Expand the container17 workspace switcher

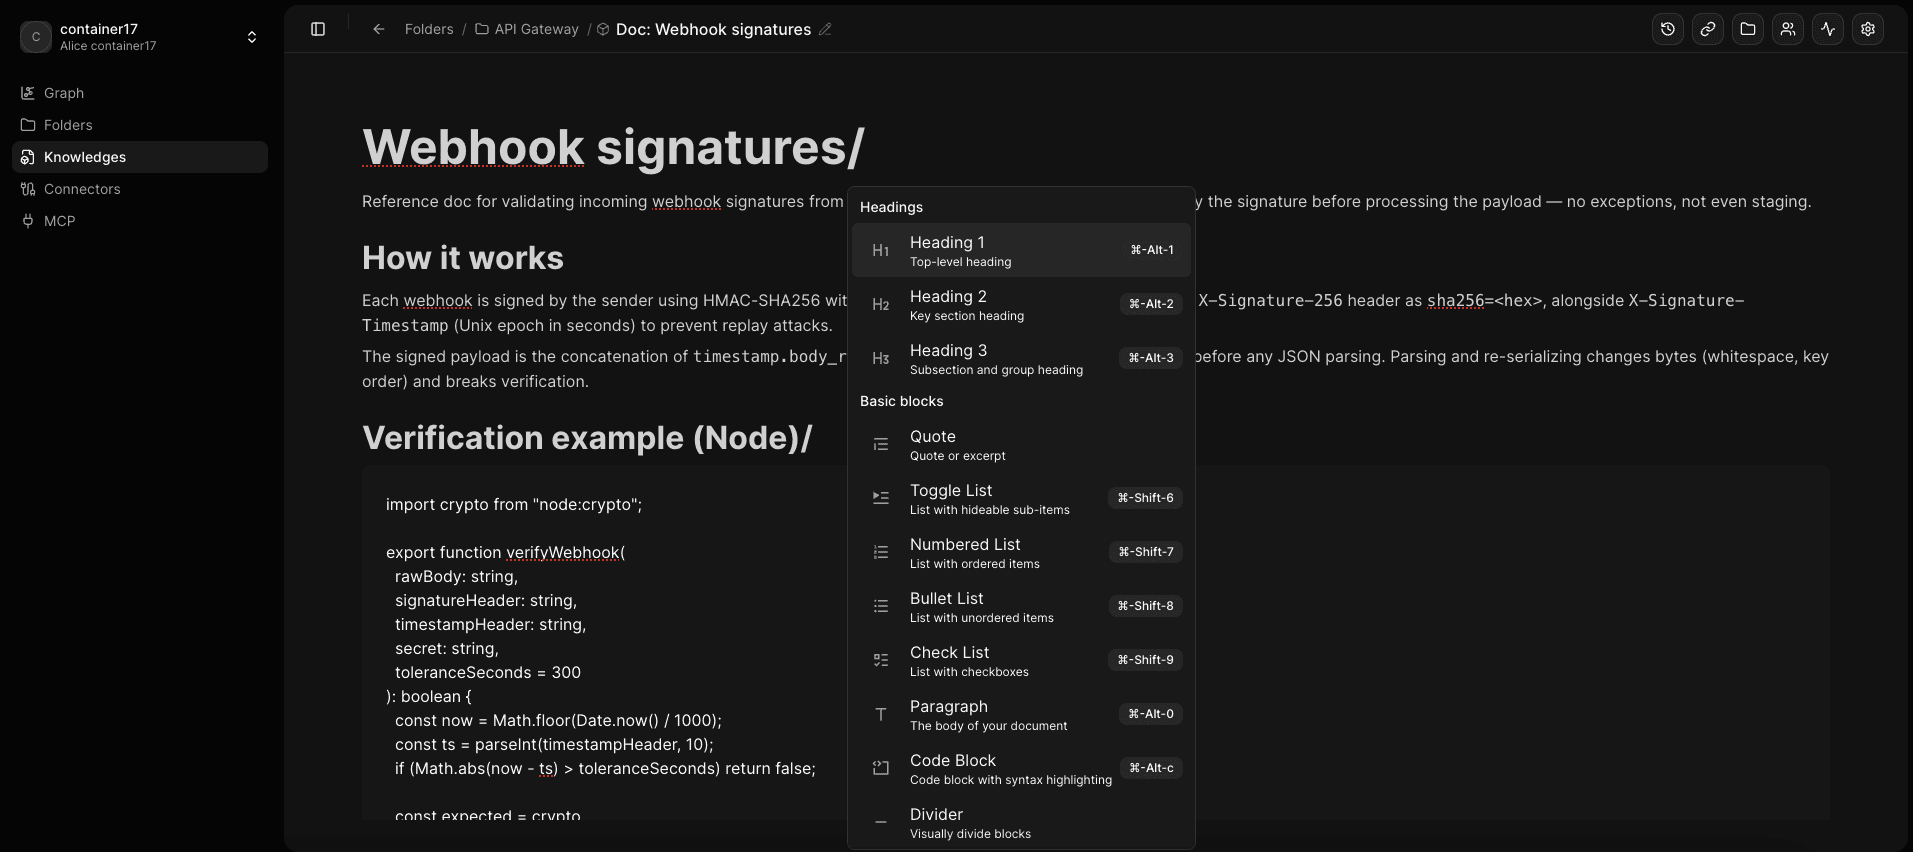coord(252,37)
